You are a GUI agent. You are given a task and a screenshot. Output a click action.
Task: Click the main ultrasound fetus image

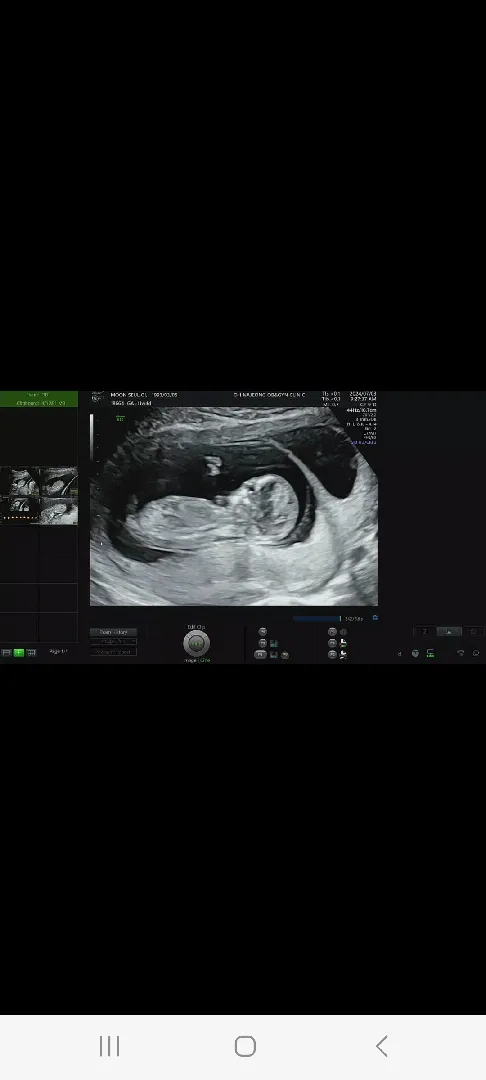[x=234, y=506]
